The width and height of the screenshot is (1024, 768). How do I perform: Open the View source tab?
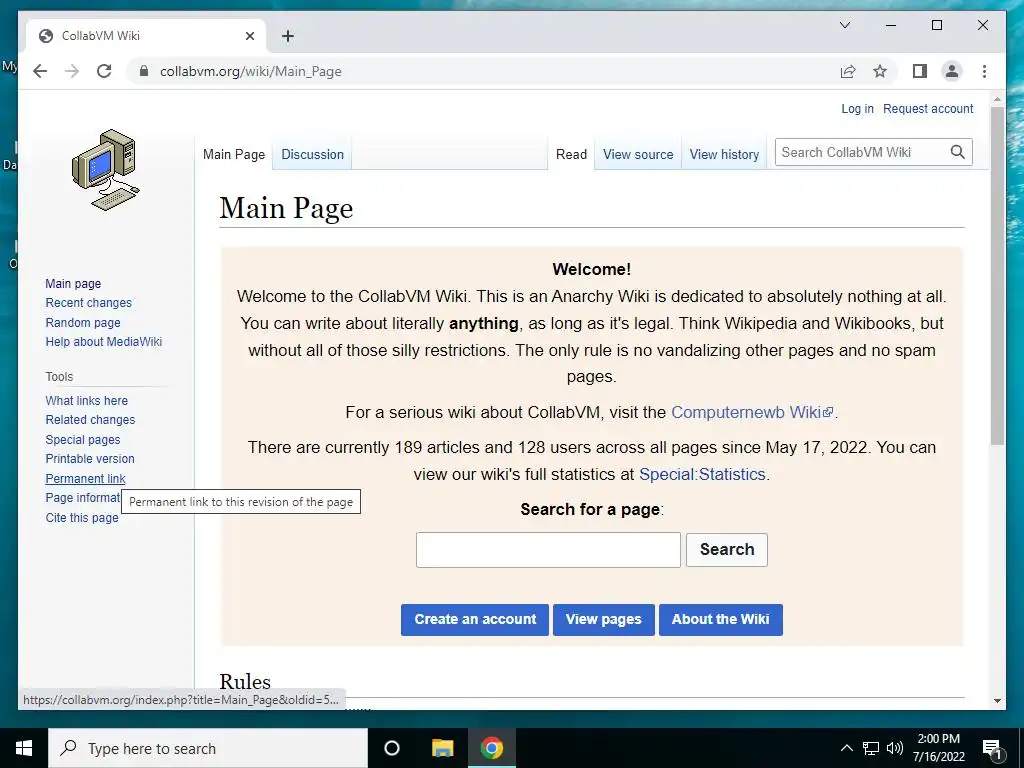click(x=638, y=154)
